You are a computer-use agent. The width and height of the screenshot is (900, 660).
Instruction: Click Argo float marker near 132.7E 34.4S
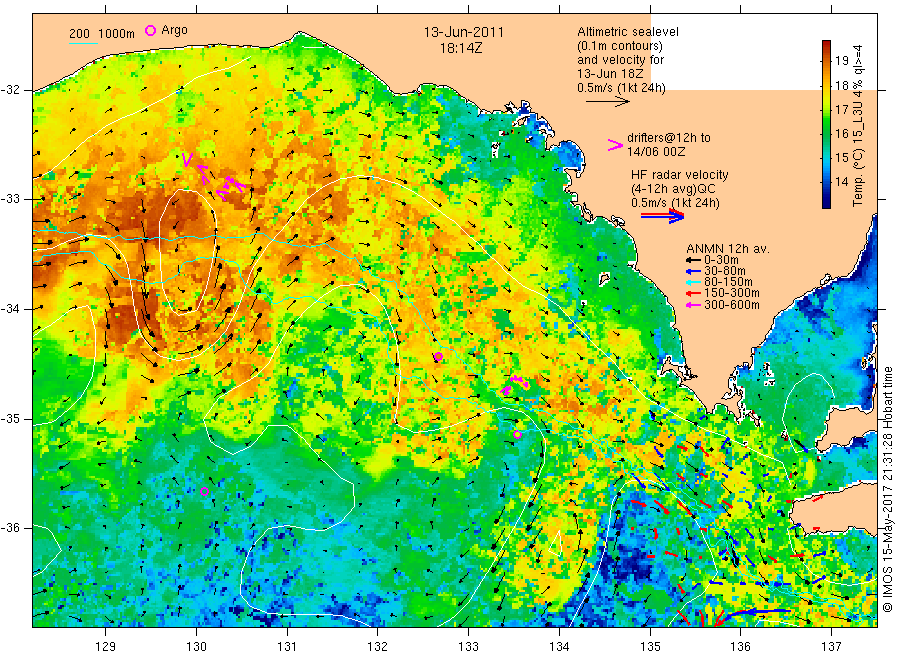(x=438, y=357)
